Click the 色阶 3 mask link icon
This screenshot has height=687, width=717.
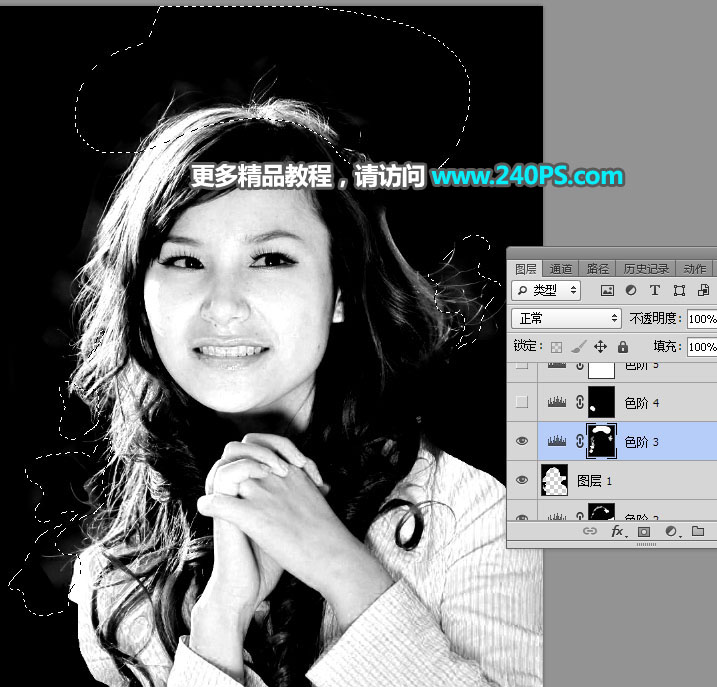pyautogui.click(x=579, y=441)
